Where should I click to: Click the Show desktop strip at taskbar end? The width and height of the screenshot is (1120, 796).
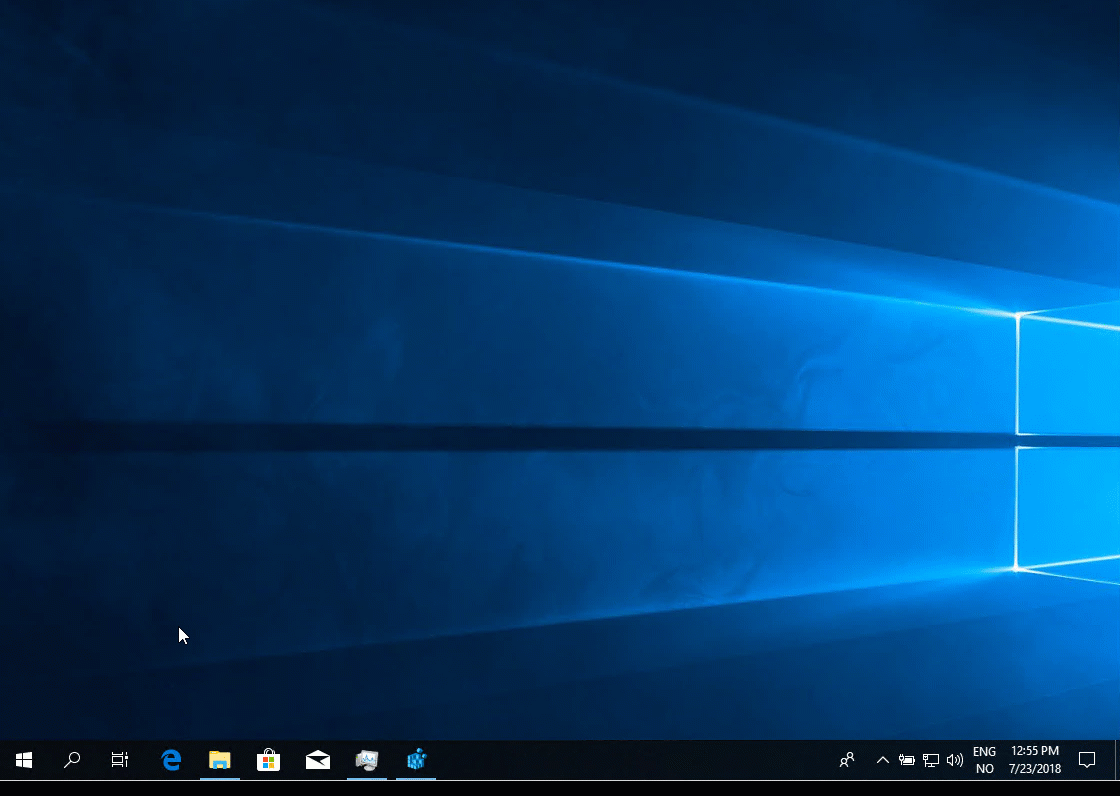click(1117, 760)
